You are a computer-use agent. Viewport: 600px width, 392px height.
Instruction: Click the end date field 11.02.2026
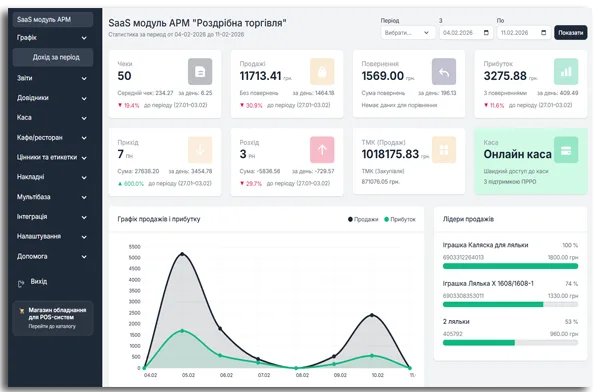523,33
